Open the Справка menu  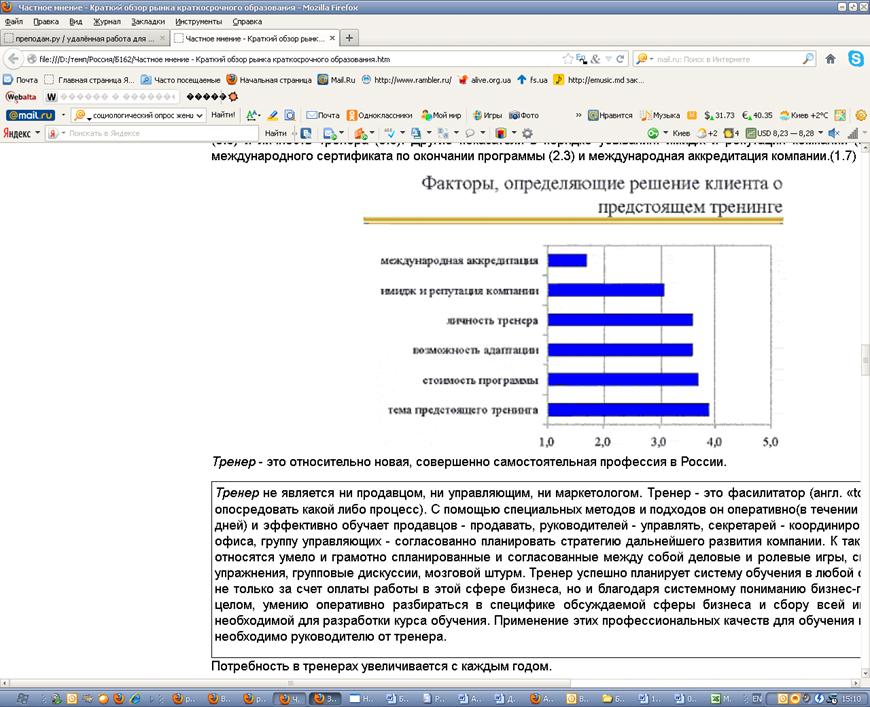click(x=247, y=22)
